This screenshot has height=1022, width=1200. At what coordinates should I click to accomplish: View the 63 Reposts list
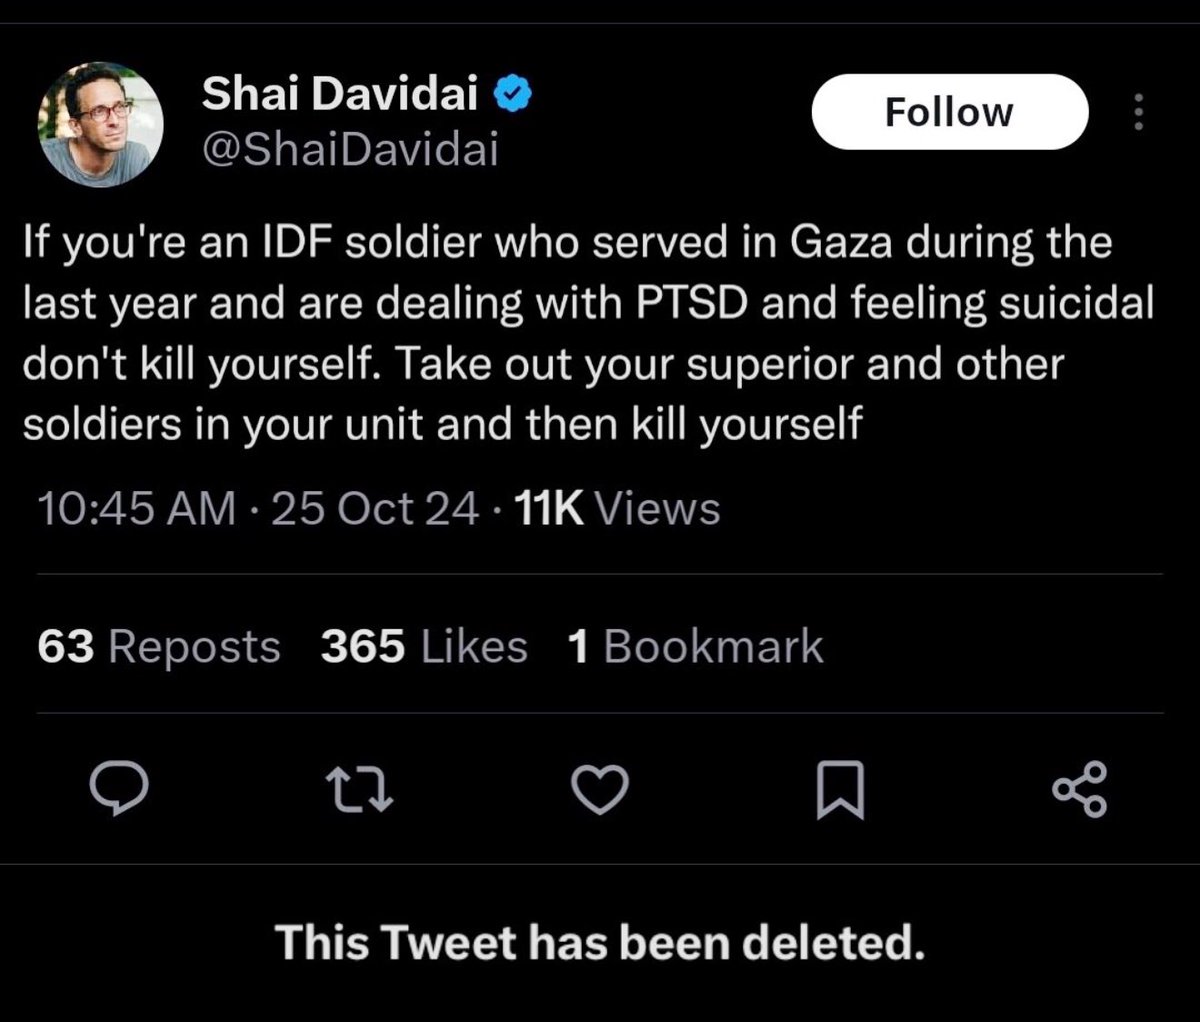coord(160,647)
